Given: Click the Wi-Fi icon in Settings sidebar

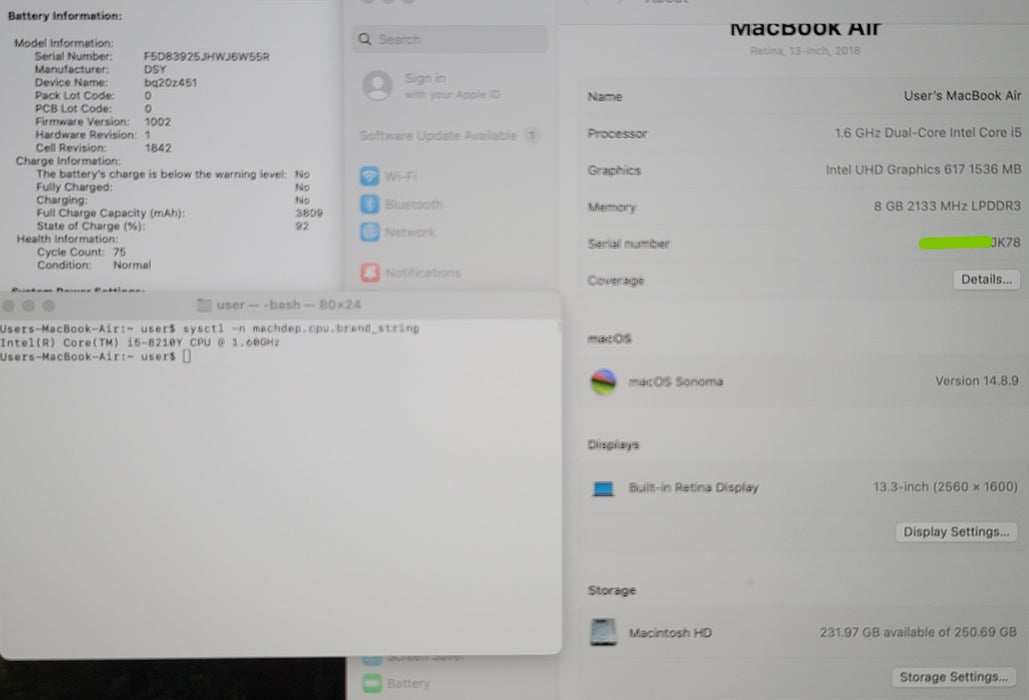Looking at the screenshot, I should [x=369, y=176].
